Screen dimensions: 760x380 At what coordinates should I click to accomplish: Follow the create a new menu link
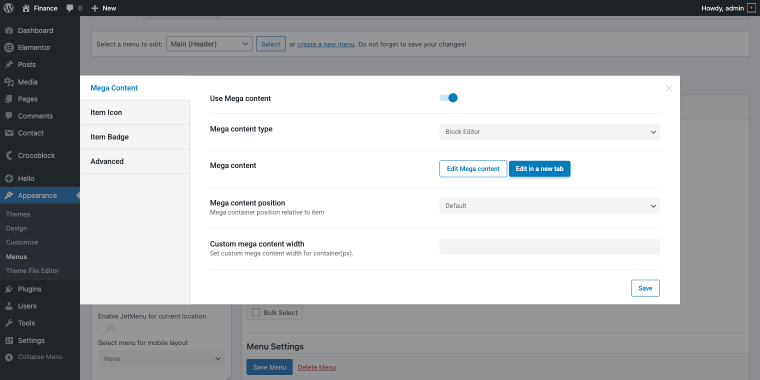coord(326,44)
